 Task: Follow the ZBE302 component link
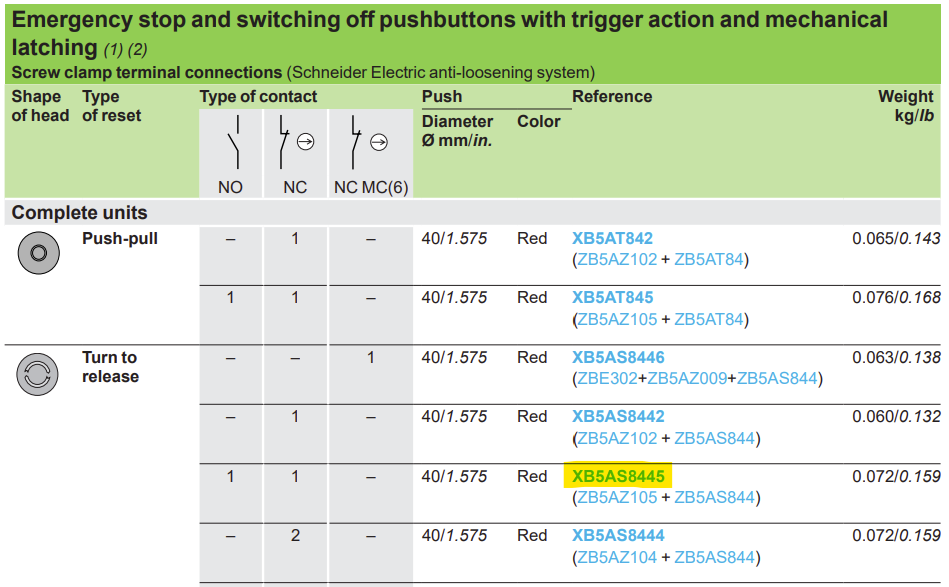[x=607, y=379]
